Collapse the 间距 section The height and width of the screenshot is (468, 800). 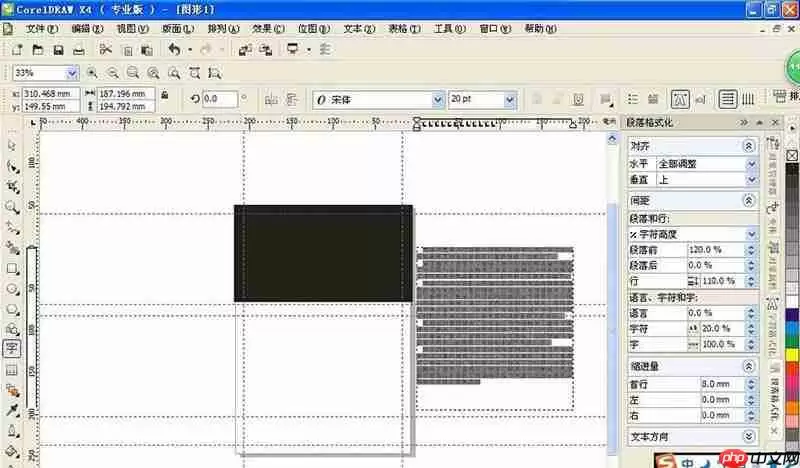tap(748, 201)
